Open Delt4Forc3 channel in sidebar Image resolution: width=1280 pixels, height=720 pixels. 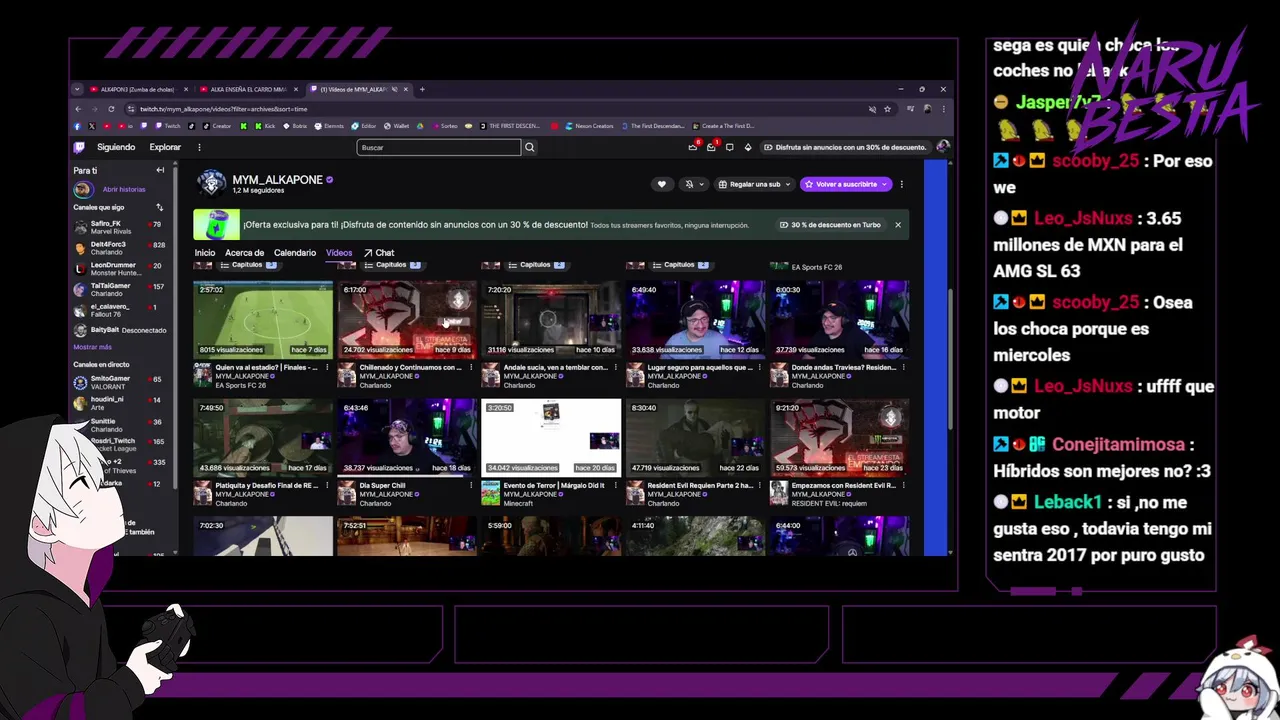click(119, 248)
